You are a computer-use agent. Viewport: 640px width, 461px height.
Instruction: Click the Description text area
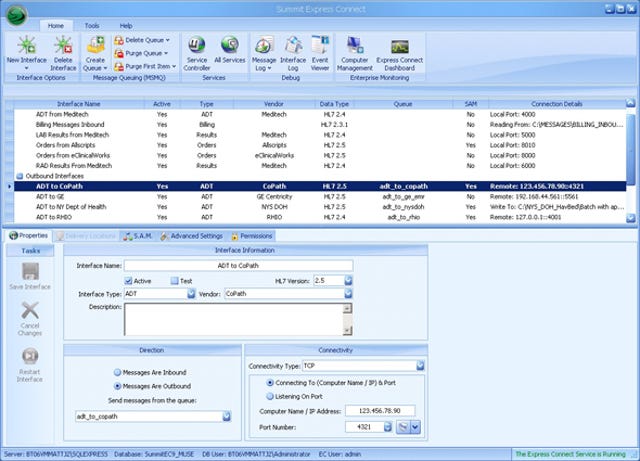(234, 319)
